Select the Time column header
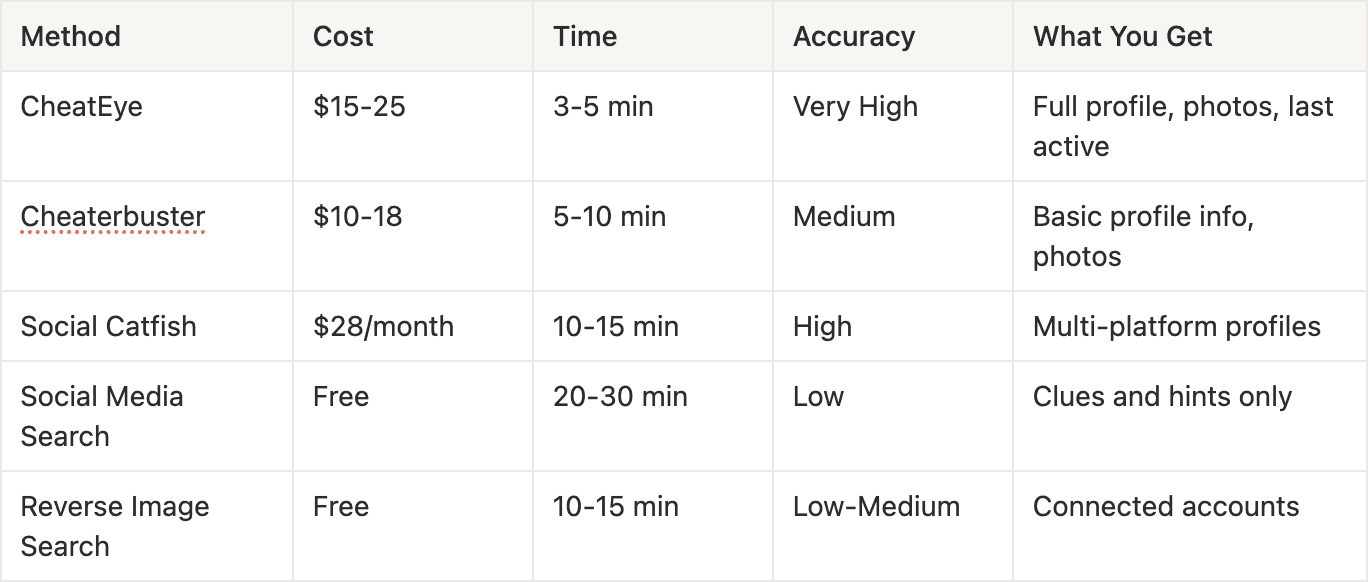Viewport: 1368px width, 582px height. pyautogui.click(x=585, y=37)
